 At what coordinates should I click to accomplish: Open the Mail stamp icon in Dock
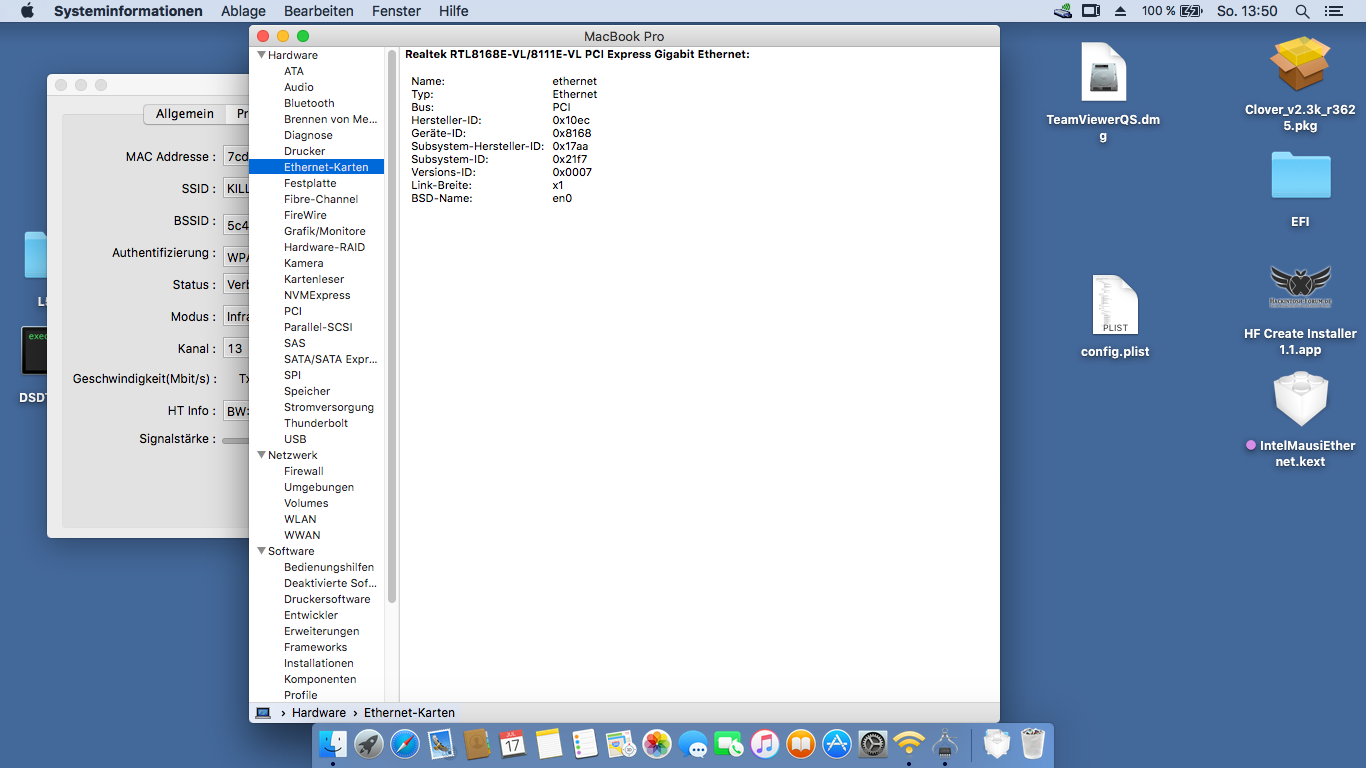441,744
